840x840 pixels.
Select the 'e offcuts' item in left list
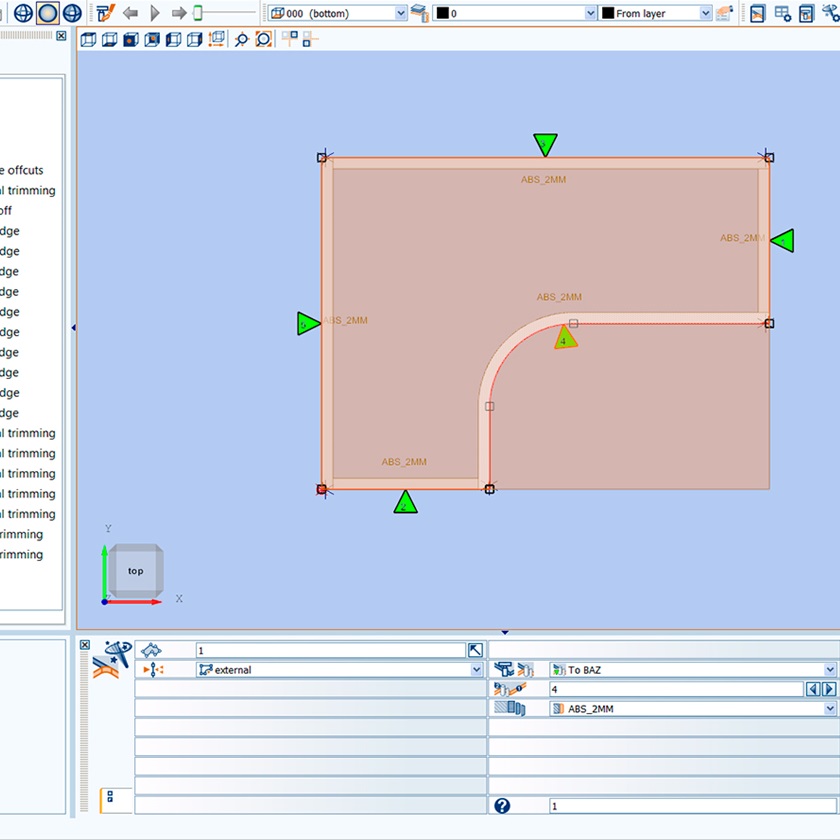click(x=22, y=170)
